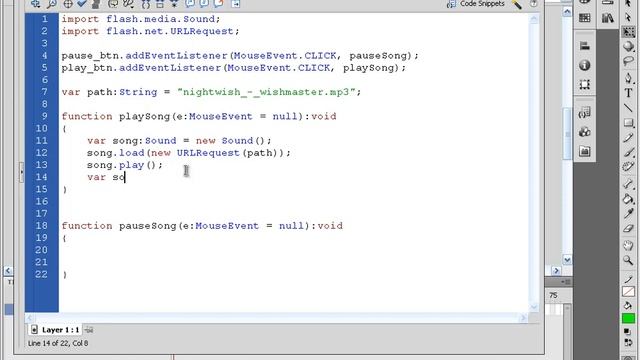Click the timeline frame number 75
The width and height of the screenshot is (640, 360).
pos(553,296)
